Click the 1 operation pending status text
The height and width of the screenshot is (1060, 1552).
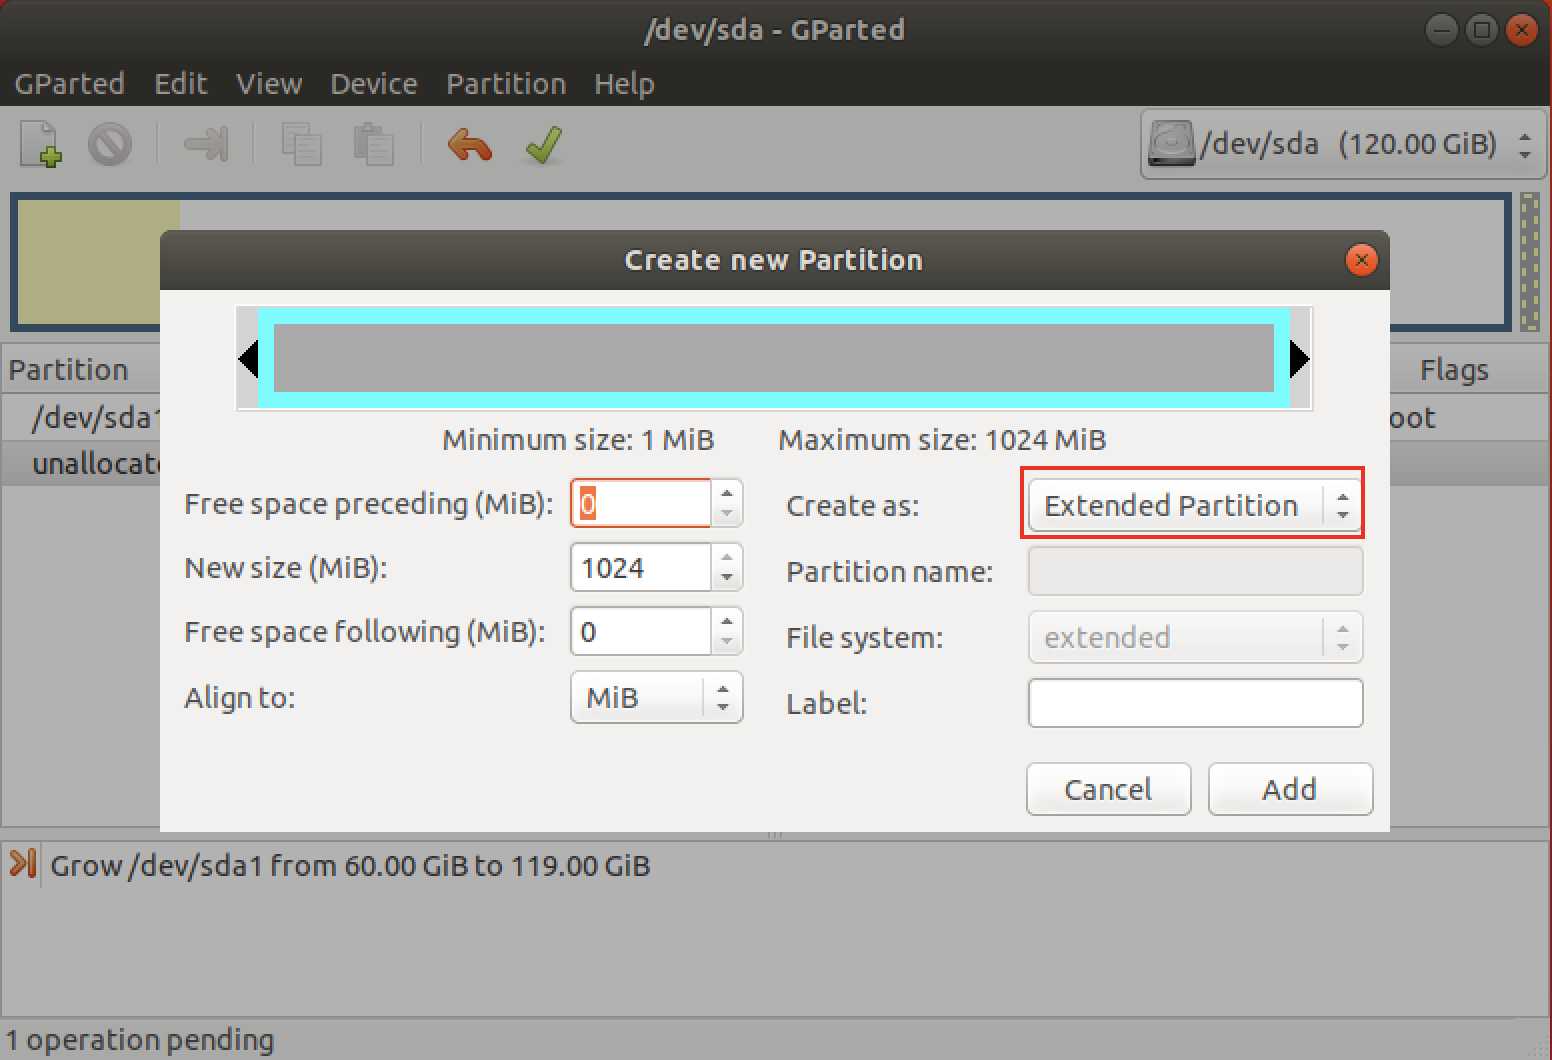140,1040
